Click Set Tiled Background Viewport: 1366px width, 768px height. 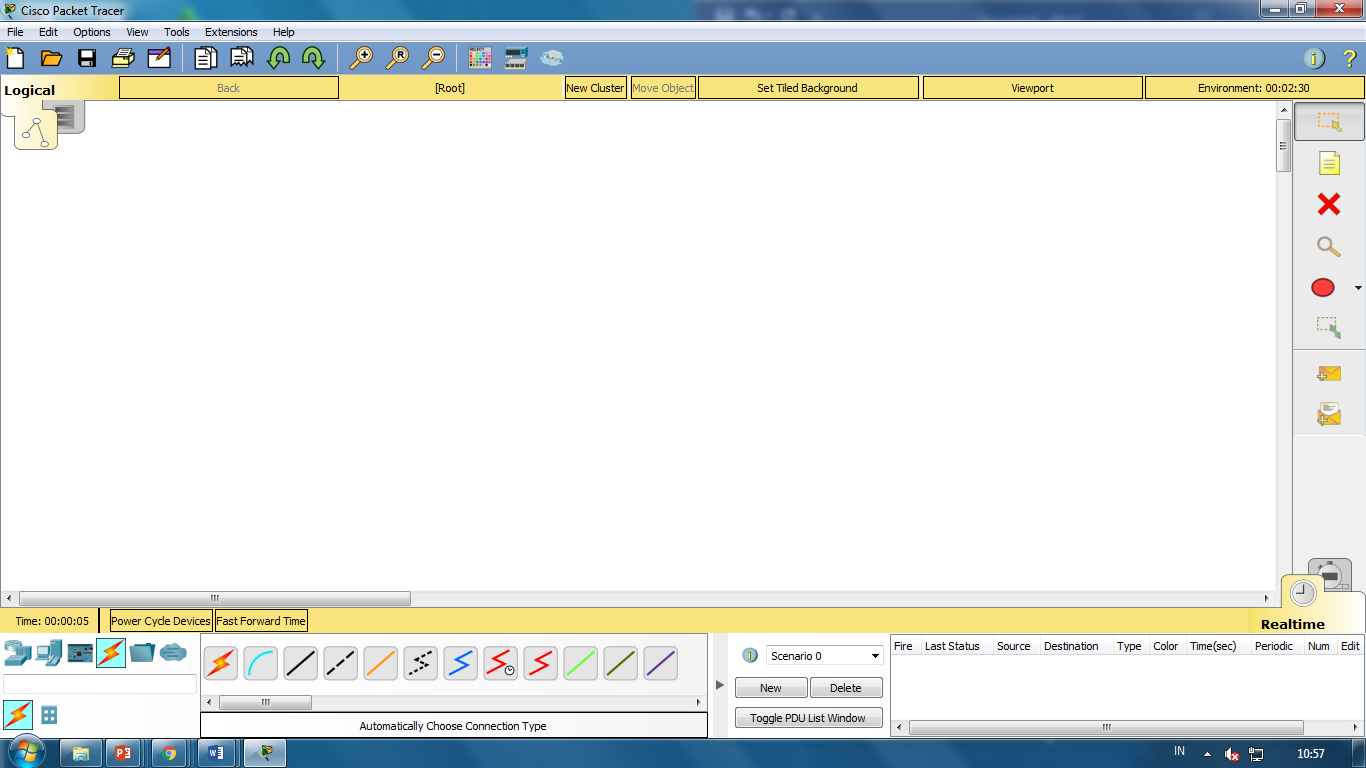click(808, 88)
